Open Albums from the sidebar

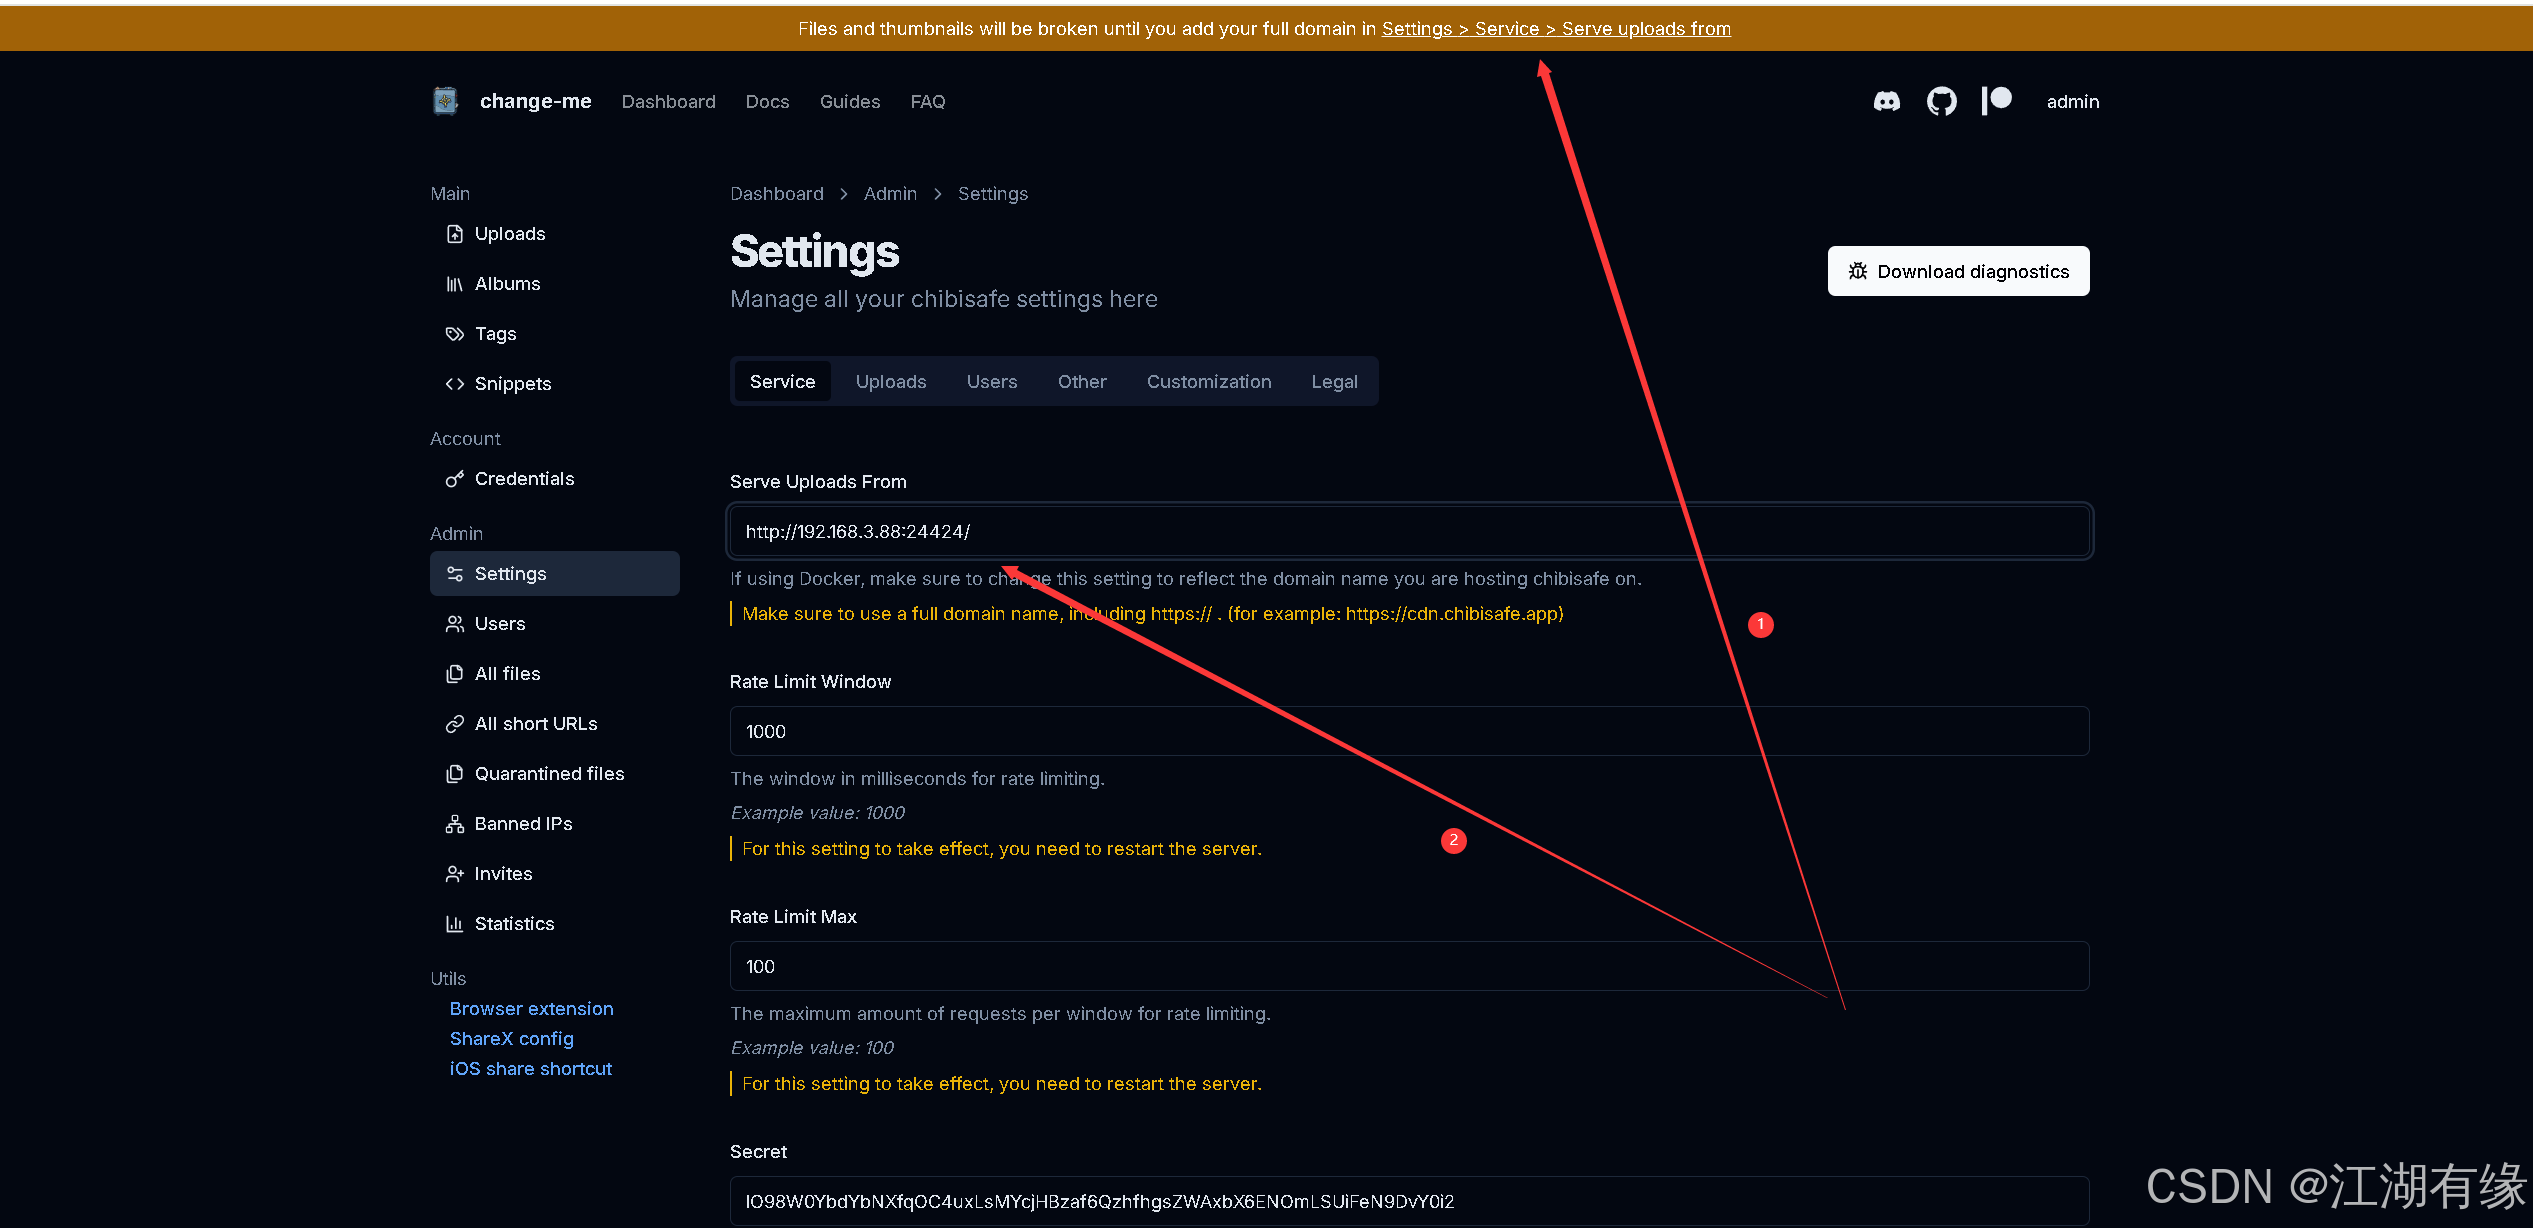(x=507, y=284)
